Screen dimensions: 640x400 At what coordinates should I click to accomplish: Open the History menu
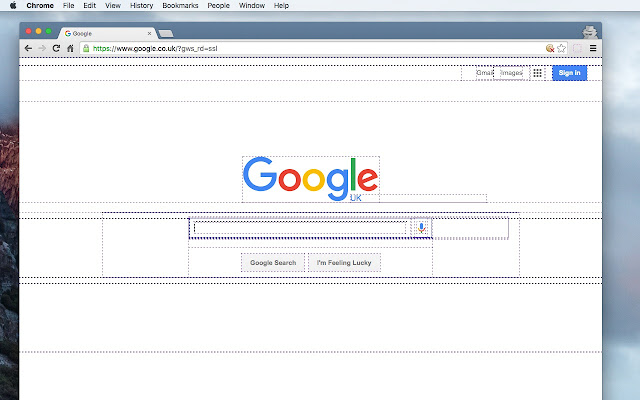click(142, 5)
